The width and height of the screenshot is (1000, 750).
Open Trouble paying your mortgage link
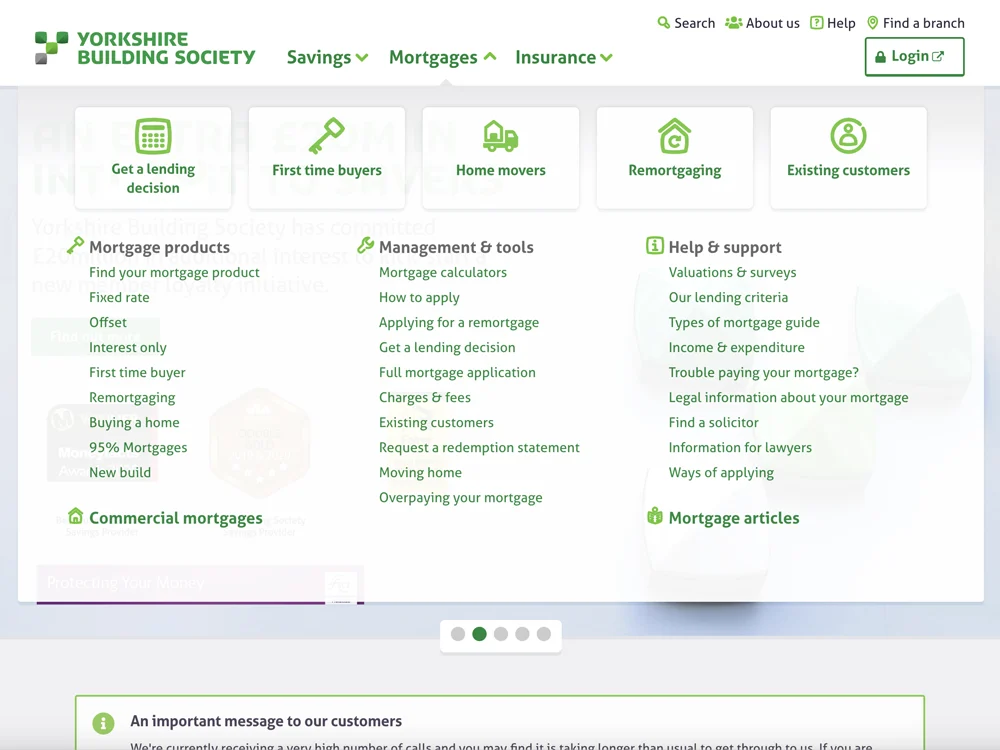point(763,372)
